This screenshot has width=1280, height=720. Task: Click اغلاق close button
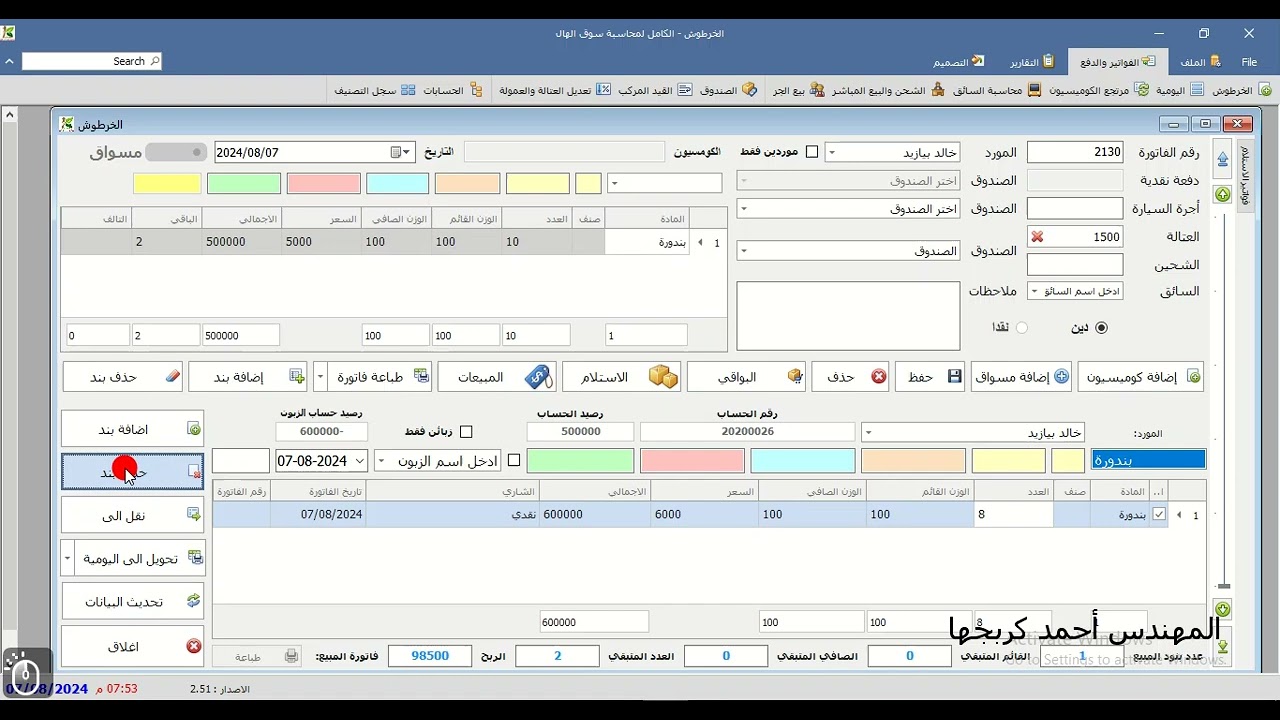pos(132,646)
